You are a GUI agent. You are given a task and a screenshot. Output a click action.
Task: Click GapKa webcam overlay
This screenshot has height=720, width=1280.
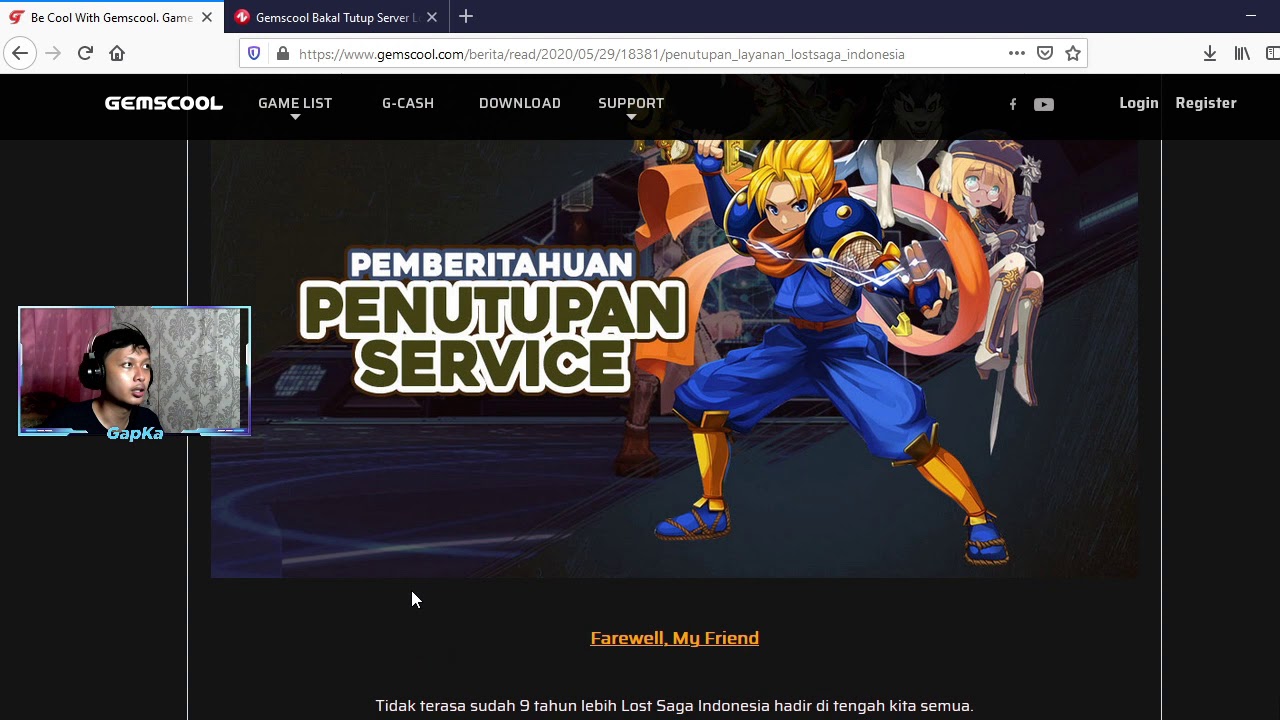click(x=134, y=371)
